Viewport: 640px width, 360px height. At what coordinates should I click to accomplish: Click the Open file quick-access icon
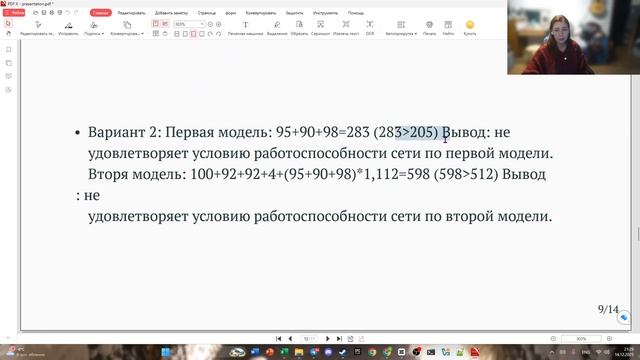[36, 13]
